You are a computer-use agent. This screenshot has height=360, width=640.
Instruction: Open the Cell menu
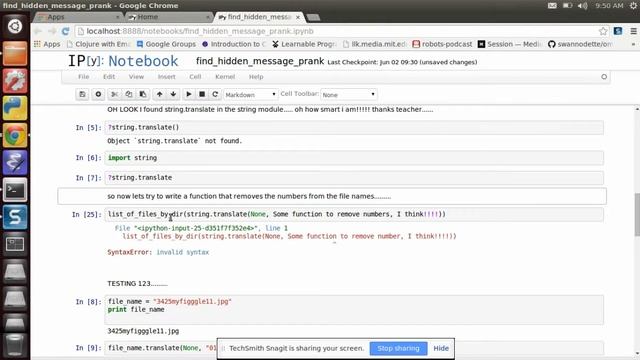(195, 77)
